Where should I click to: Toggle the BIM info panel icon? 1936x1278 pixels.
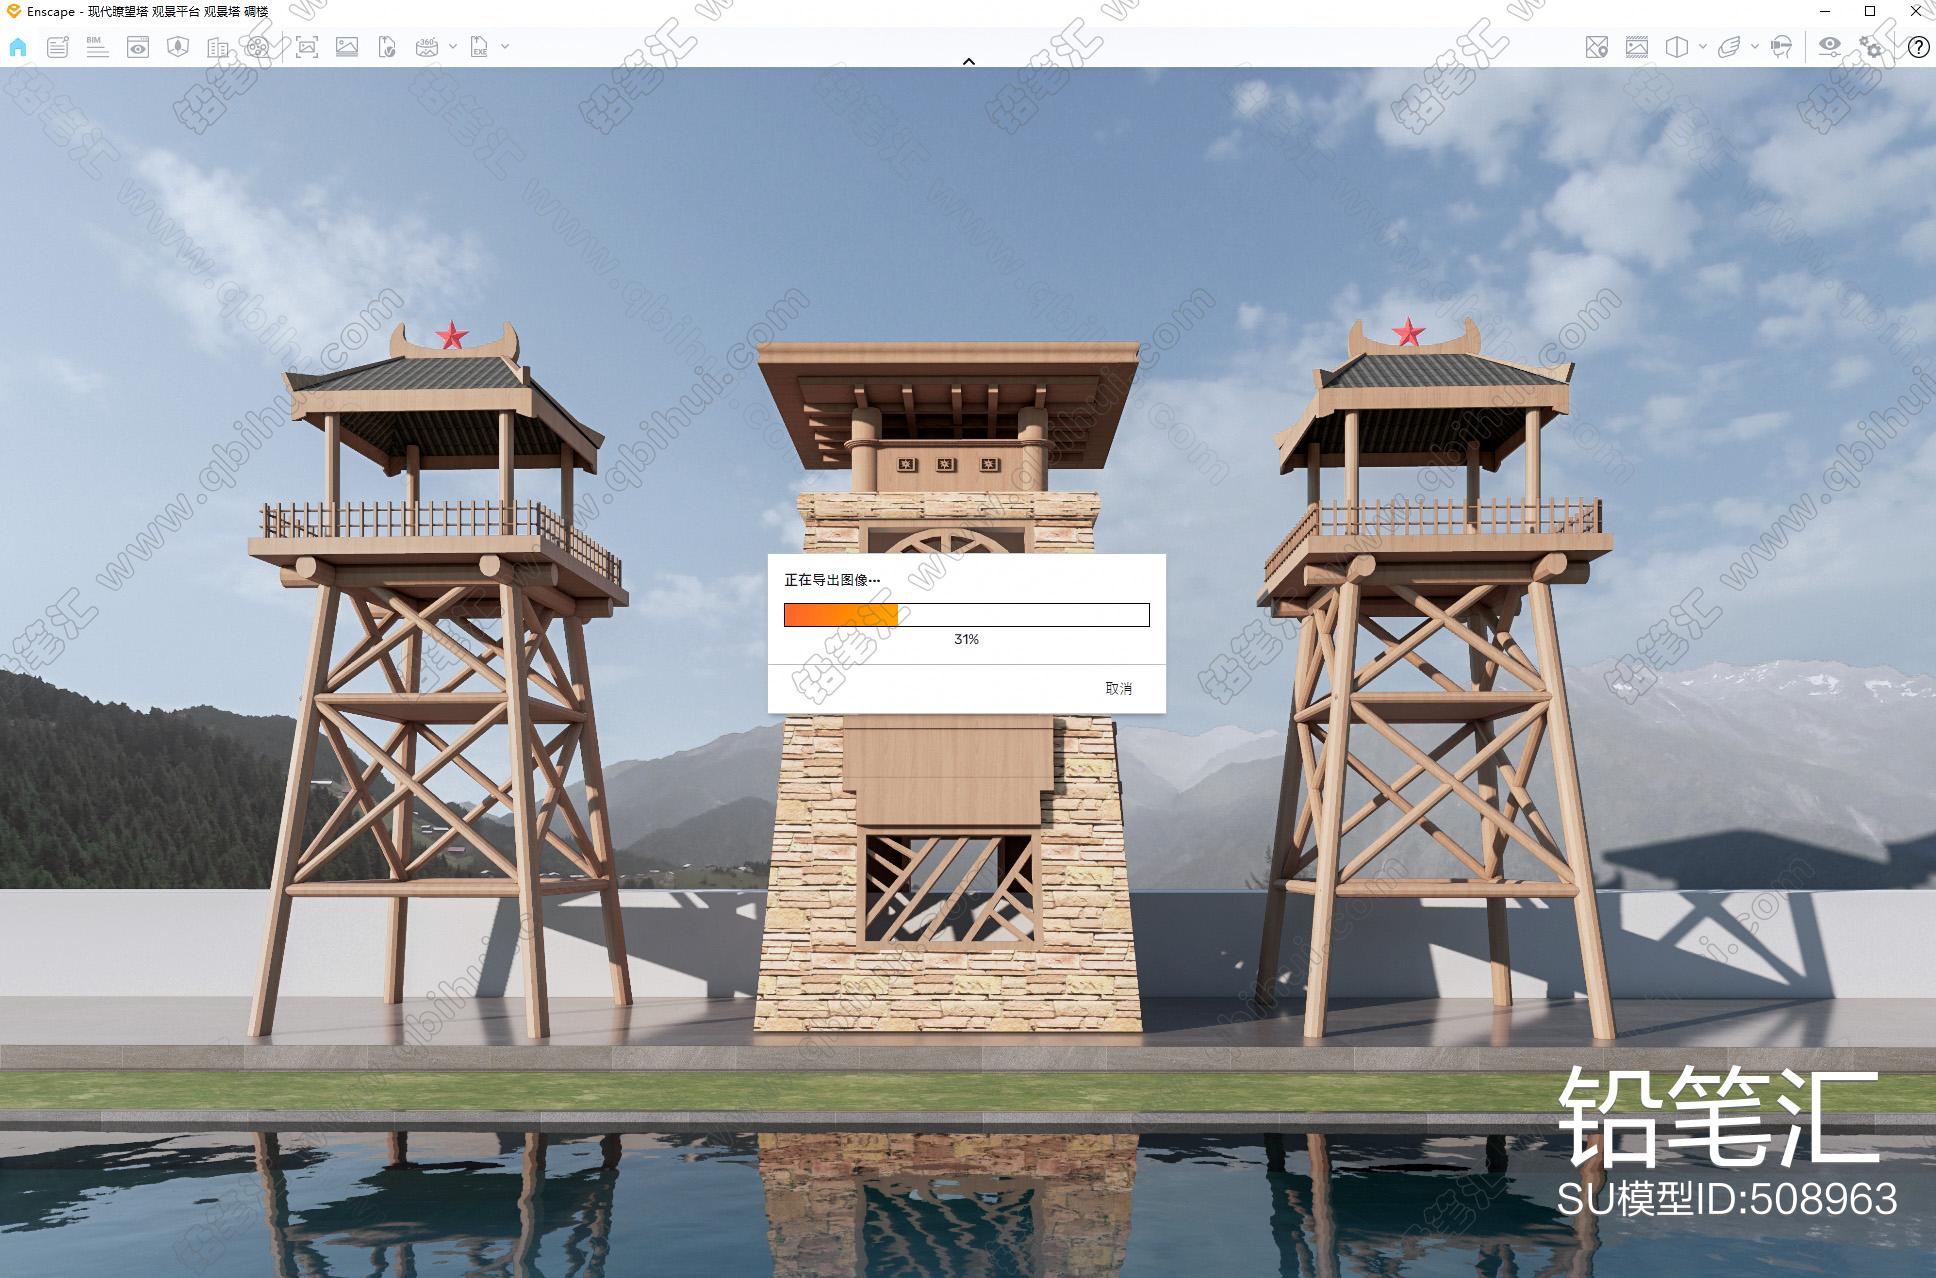click(x=97, y=47)
